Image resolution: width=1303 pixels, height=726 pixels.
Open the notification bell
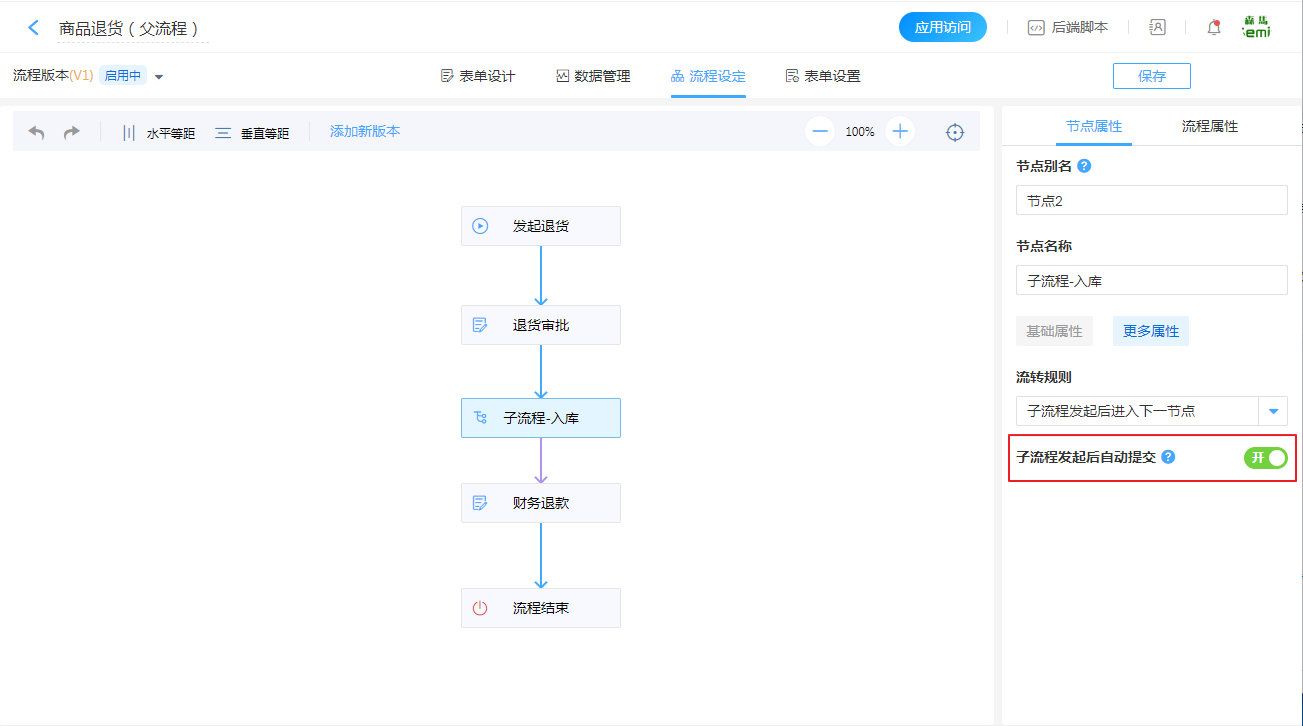coord(1214,28)
